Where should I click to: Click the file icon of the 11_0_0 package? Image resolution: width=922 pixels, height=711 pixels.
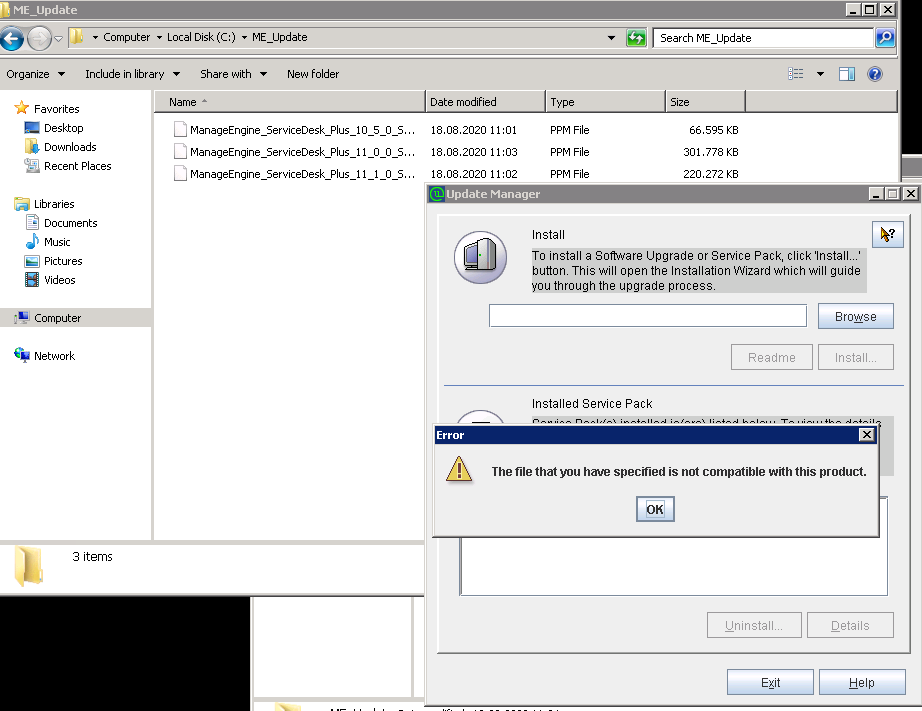coord(180,152)
